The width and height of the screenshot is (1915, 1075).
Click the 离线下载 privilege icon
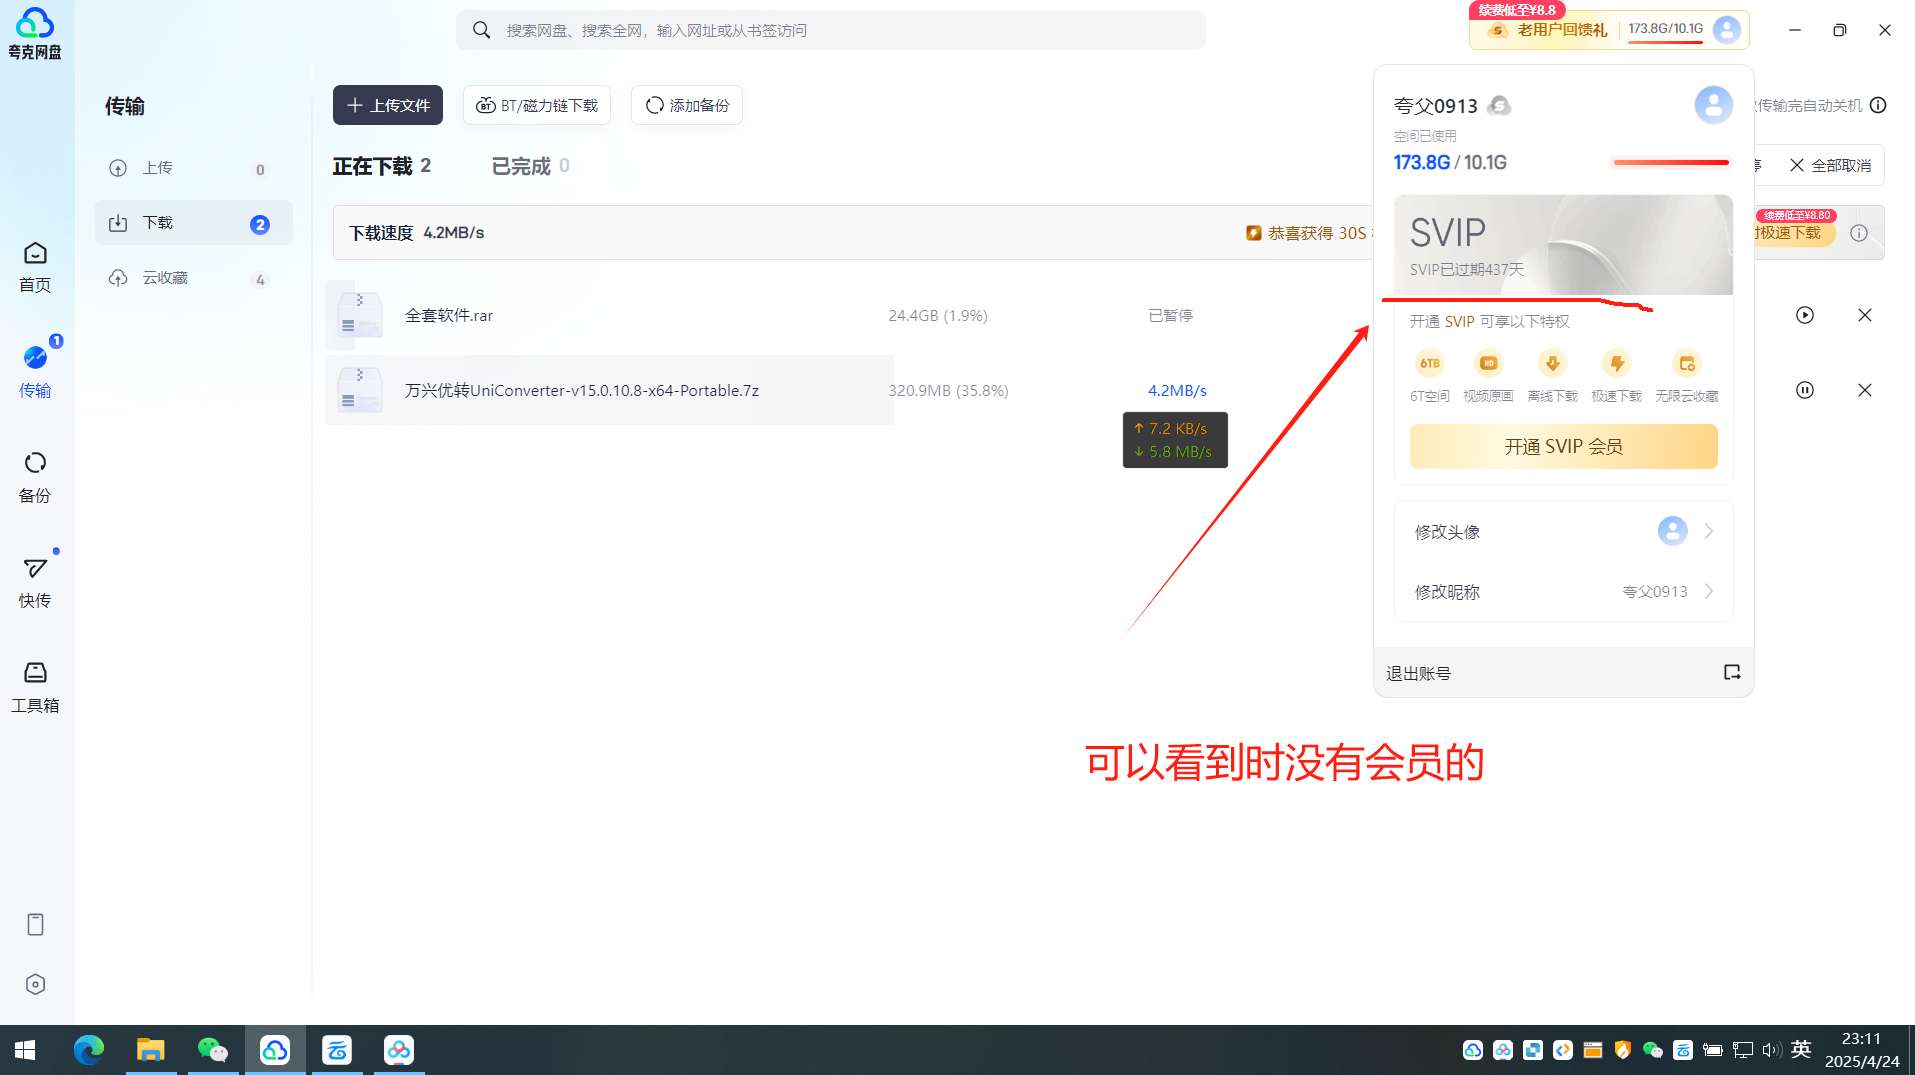[x=1552, y=363]
